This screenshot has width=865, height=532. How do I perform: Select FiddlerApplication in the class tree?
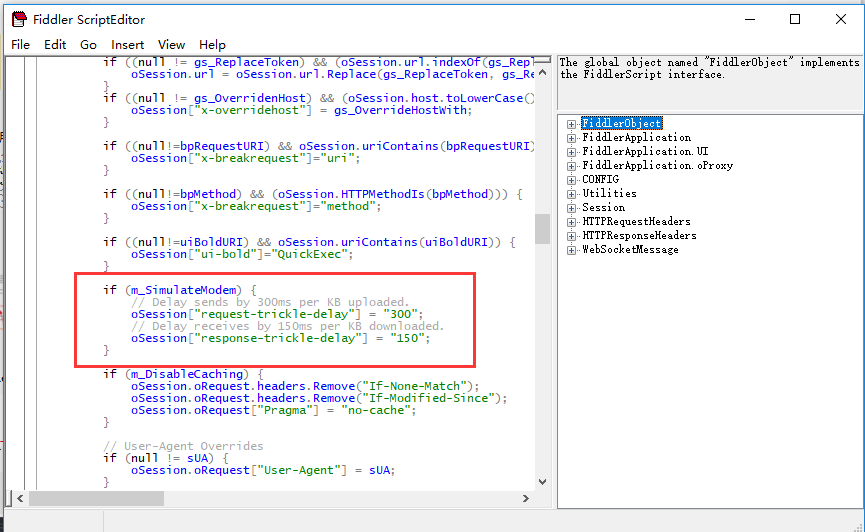point(637,137)
